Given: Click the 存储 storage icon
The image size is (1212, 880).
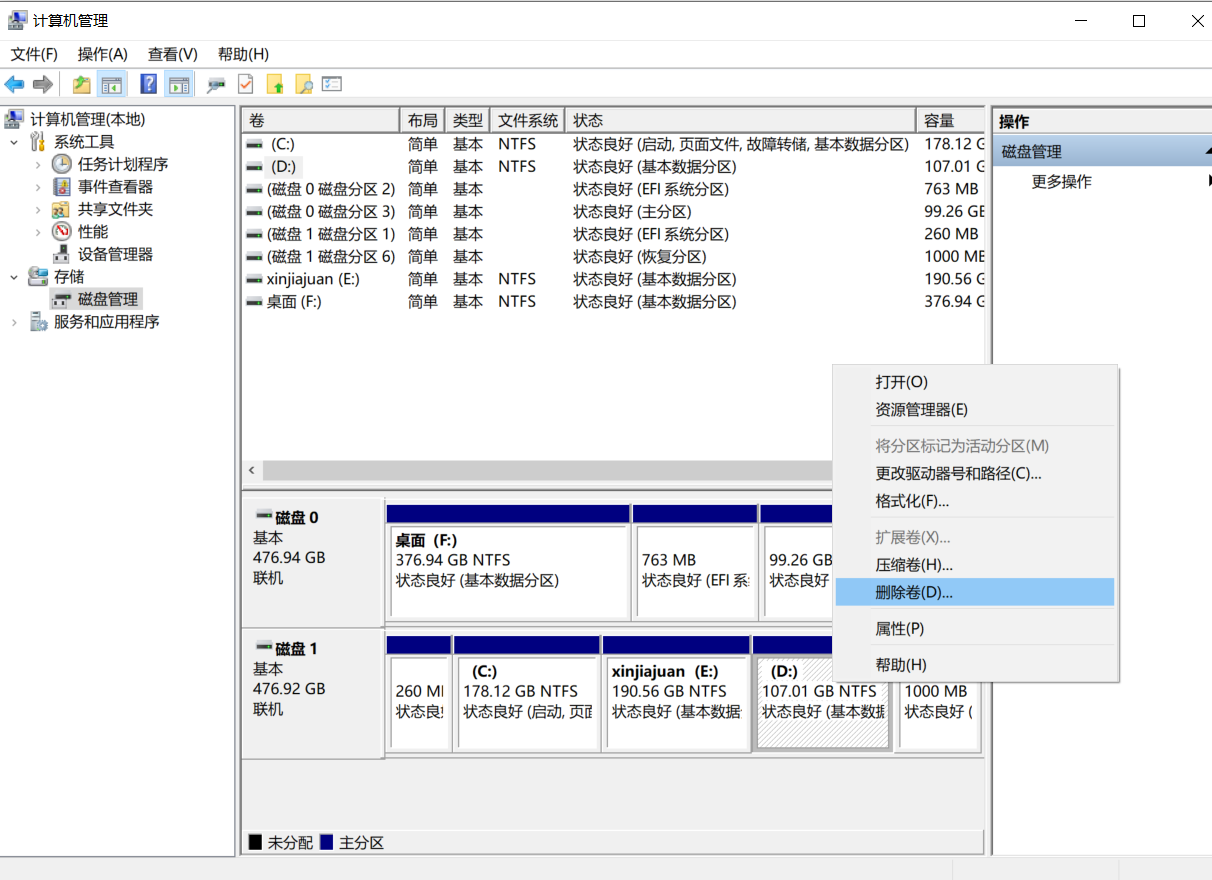Looking at the screenshot, I should point(39,276).
